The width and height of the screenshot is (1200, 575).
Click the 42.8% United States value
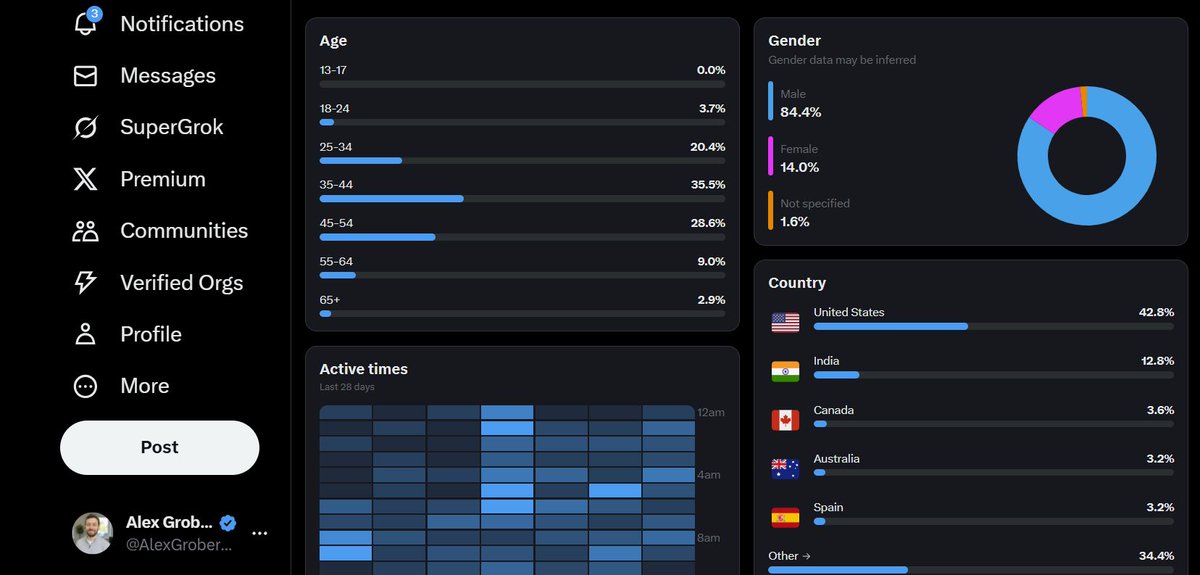point(1156,312)
